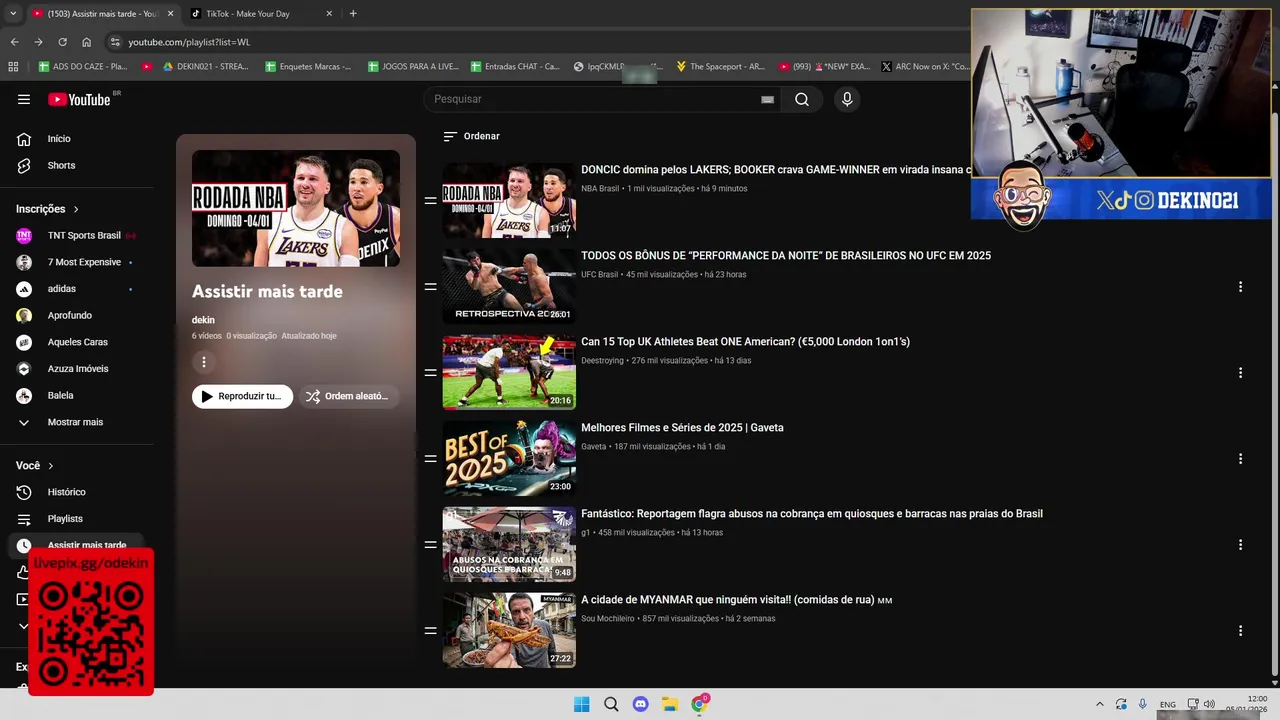The height and width of the screenshot is (720, 1280).
Task: Open Windows Start menu
Action: click(581, 704)
